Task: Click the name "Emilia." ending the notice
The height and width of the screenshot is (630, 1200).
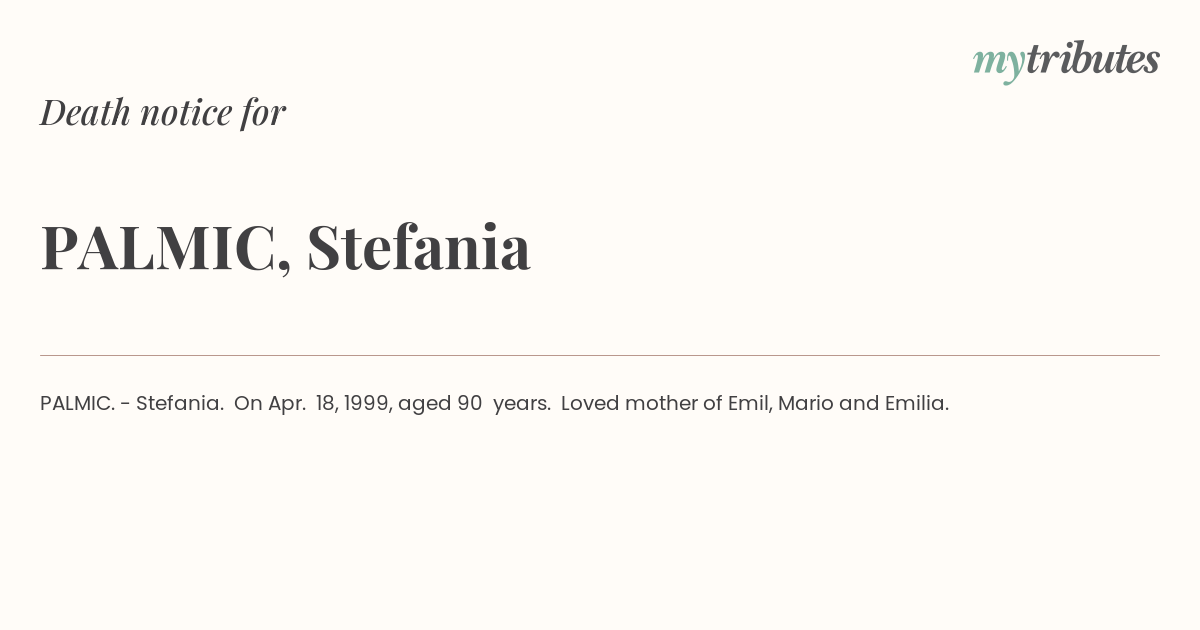Action: [x=917, y=403]
